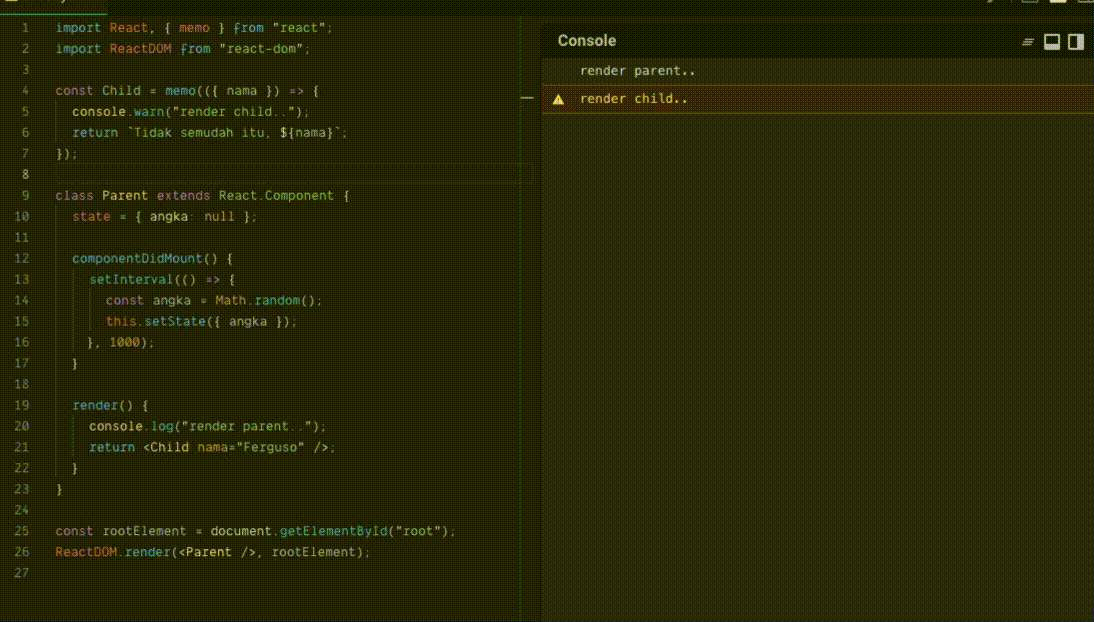Viewport: 1094px width, 622px height.
Task: Place cursor on empty line 8
Action: 200,174
